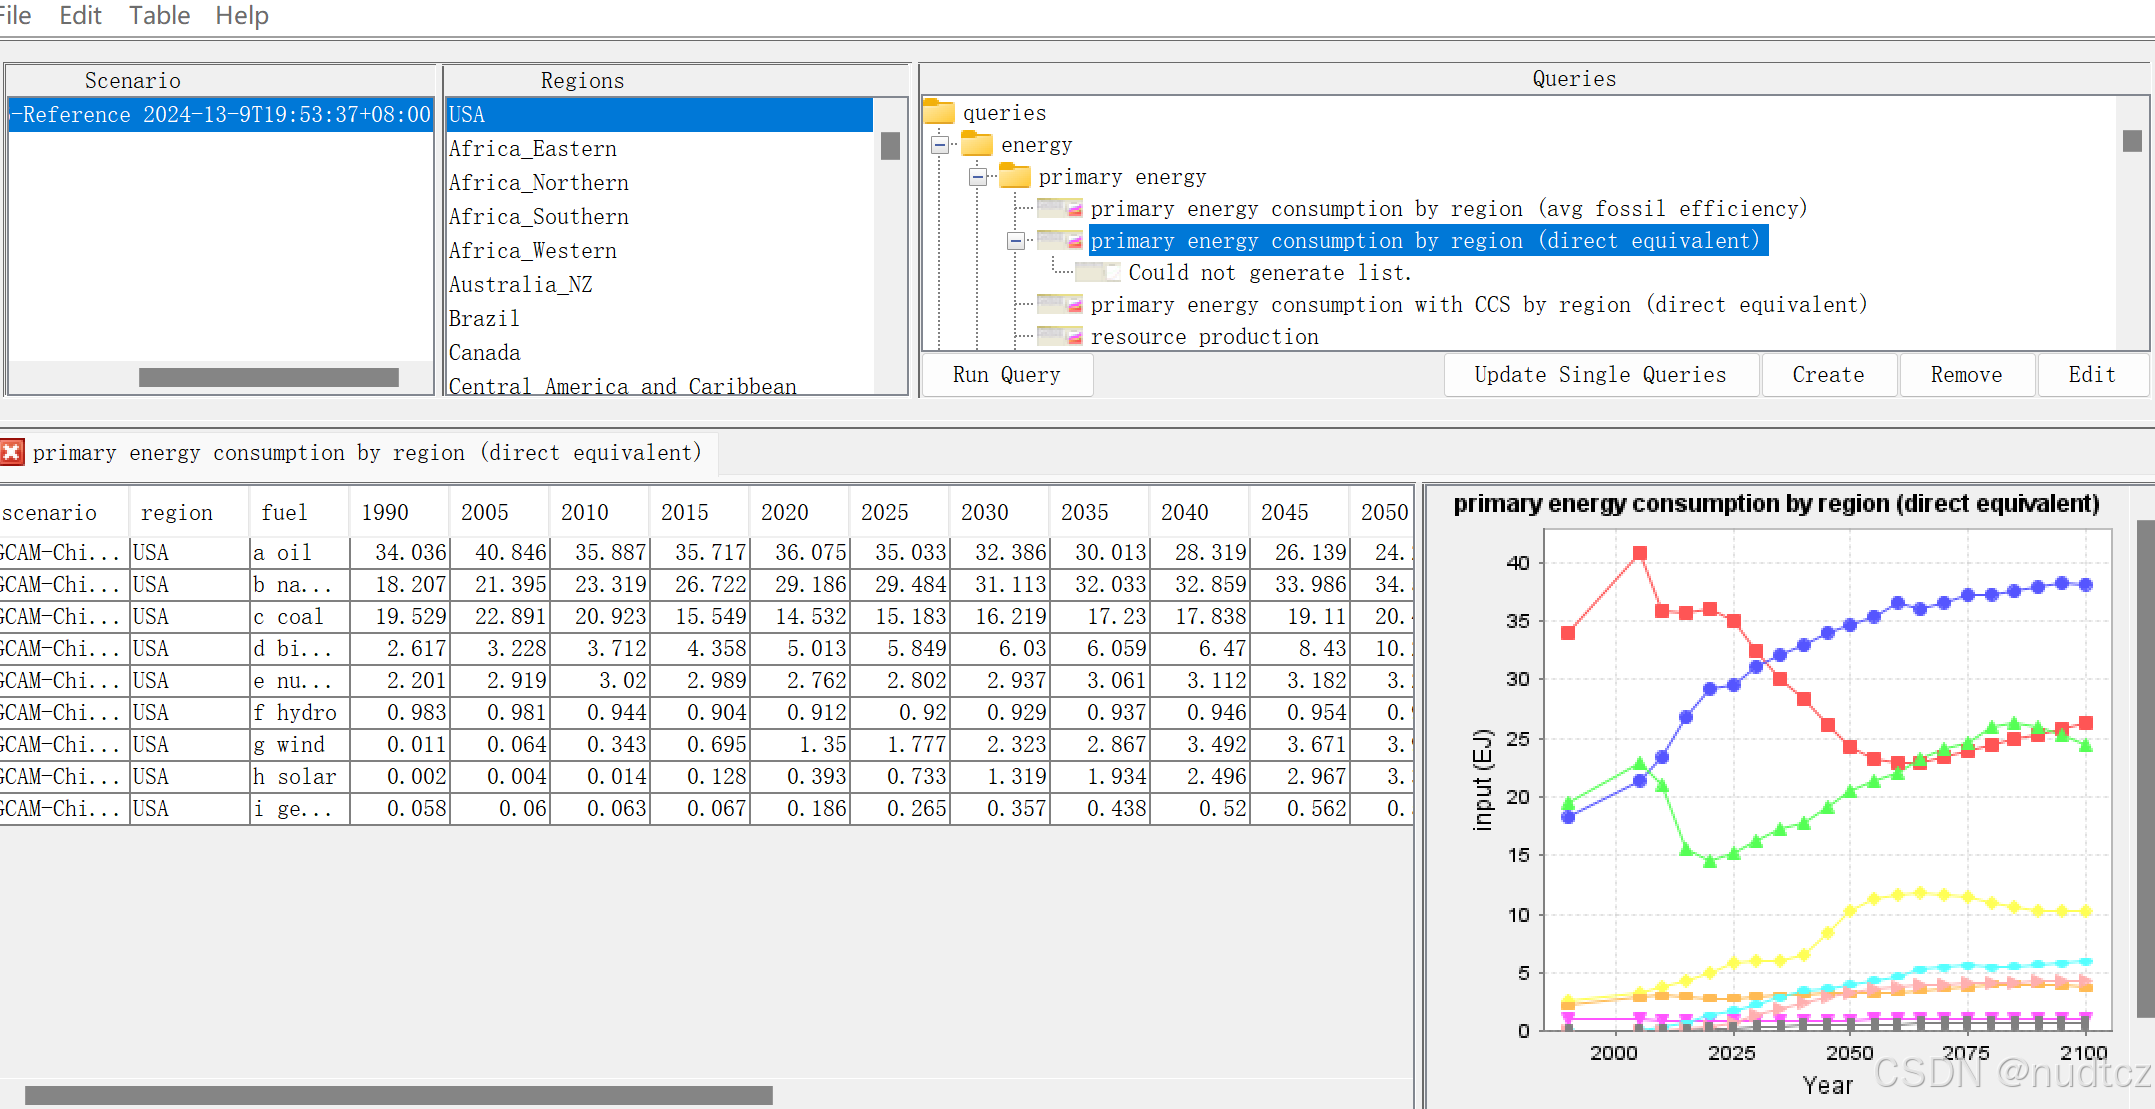Open the Help menu
2155x1109 pixels.
pos(242,16)
